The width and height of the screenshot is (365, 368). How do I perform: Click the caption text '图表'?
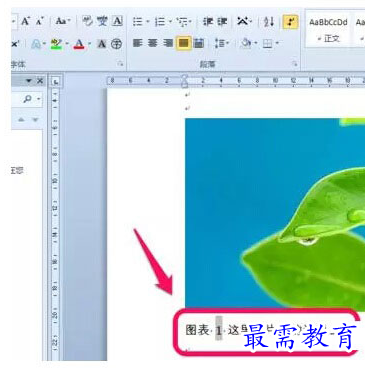click(197, 330)
